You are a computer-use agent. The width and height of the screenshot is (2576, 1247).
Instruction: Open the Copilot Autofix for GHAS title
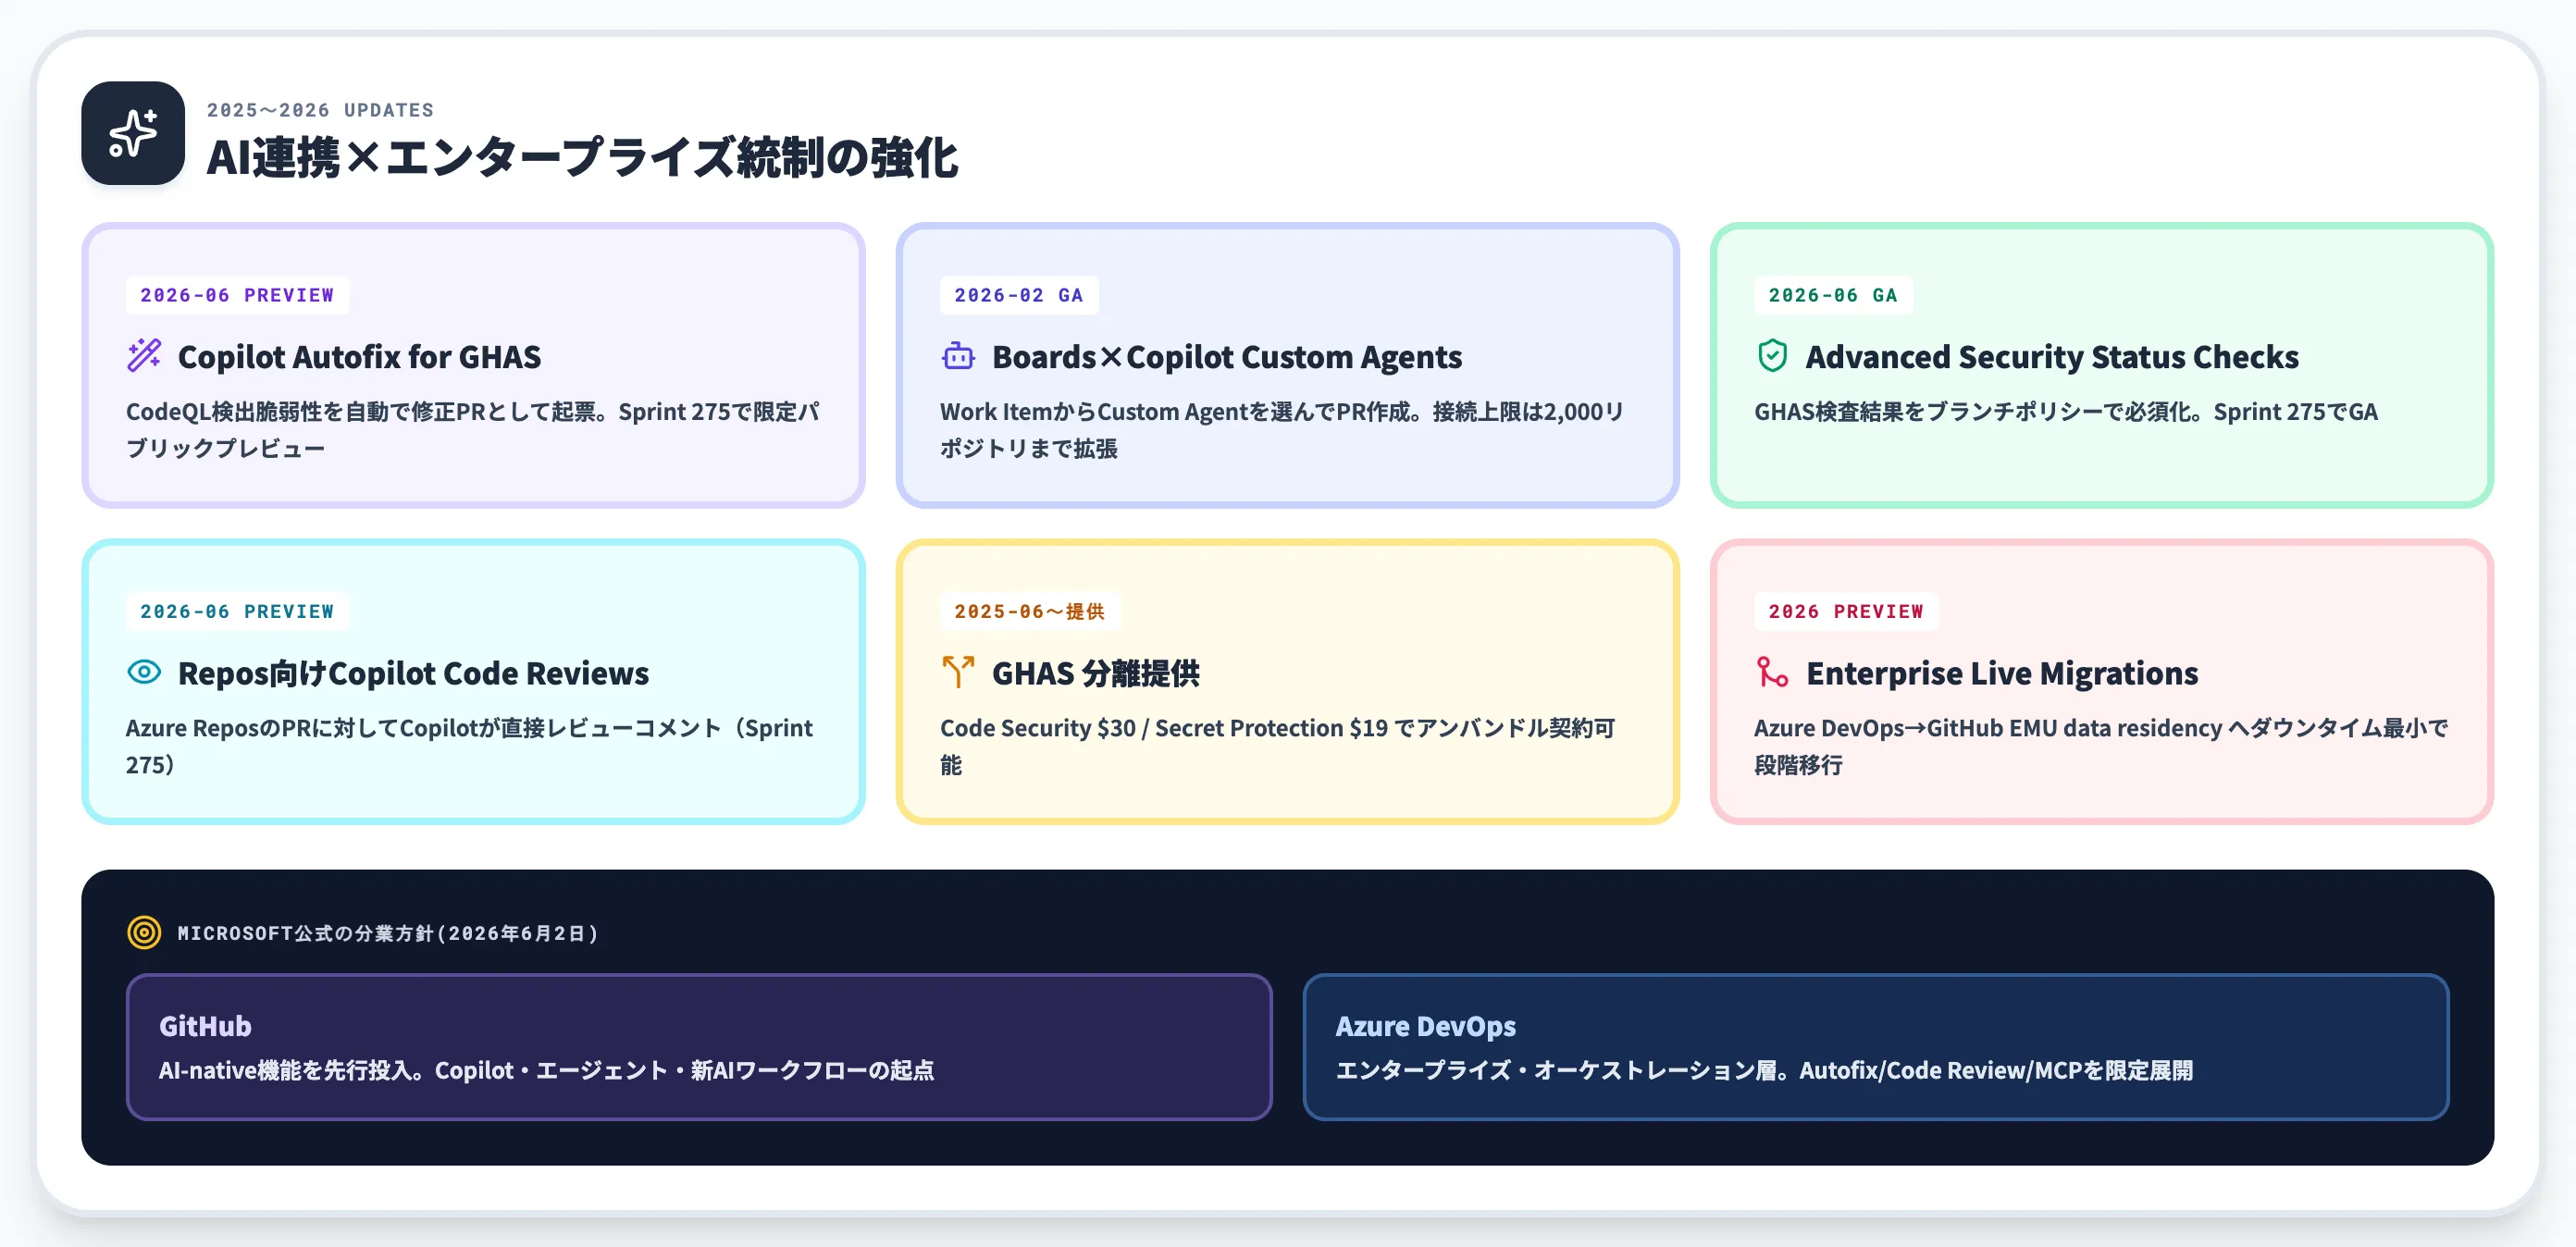(x=359, y=357)
